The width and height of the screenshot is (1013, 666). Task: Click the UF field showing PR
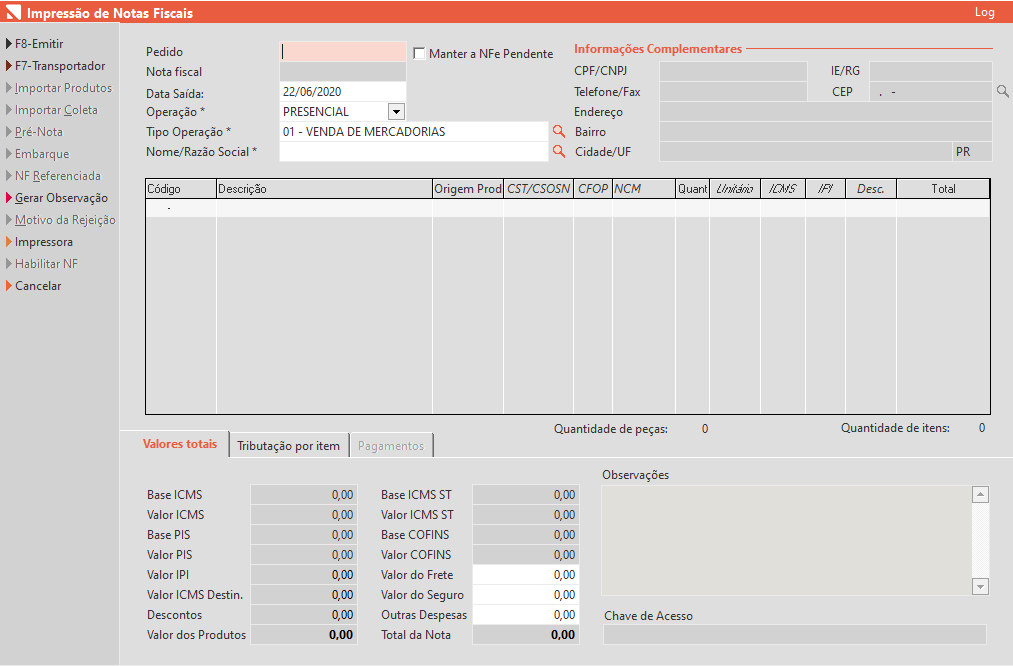coord(972,152)
